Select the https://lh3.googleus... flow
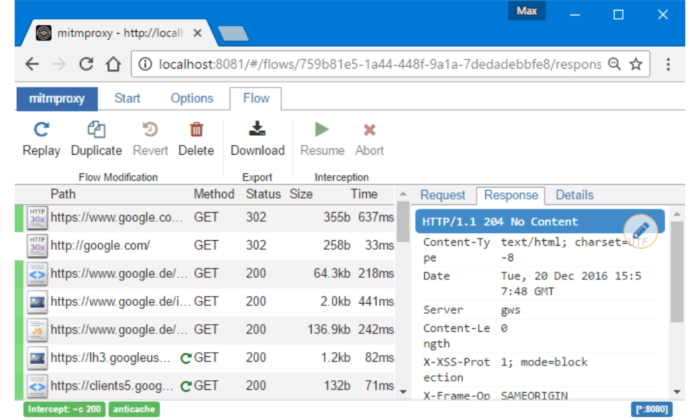The width and height of the screenshot is (700, 420). coord(205,358)
